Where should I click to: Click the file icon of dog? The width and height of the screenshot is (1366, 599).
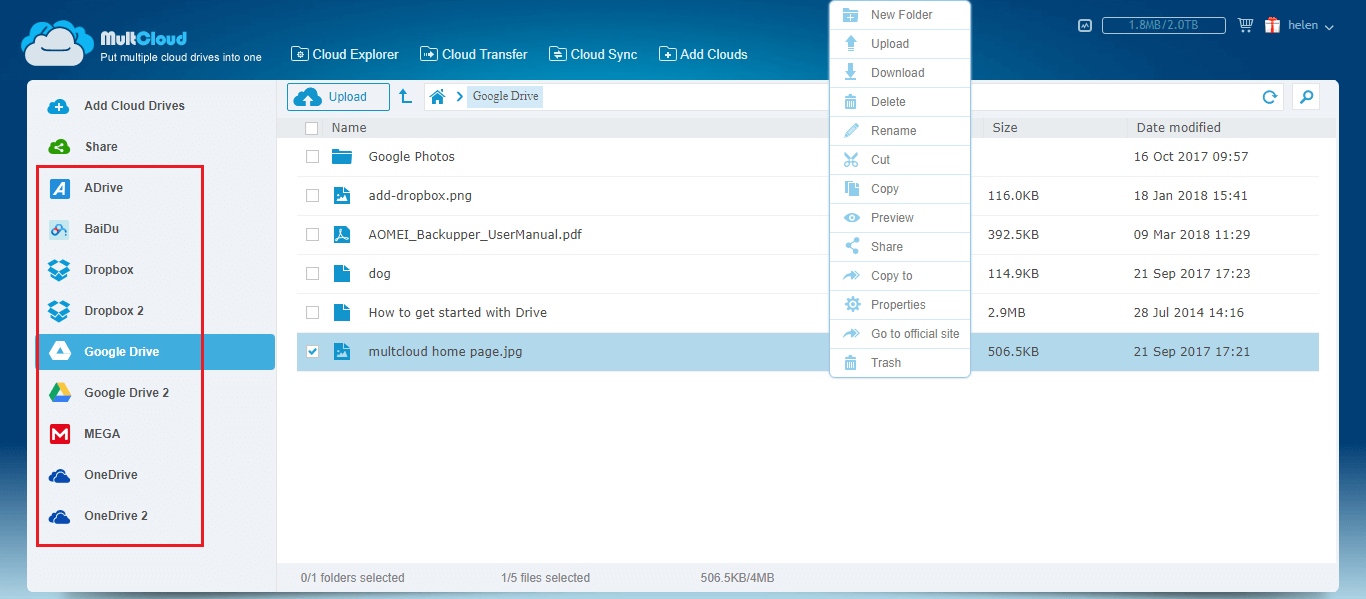pos(342,274)
